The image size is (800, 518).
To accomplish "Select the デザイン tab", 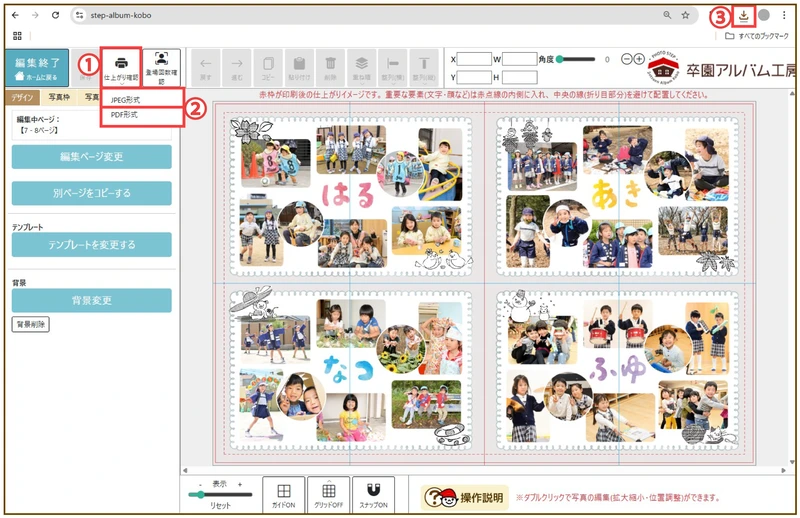I will coord(21,97).
